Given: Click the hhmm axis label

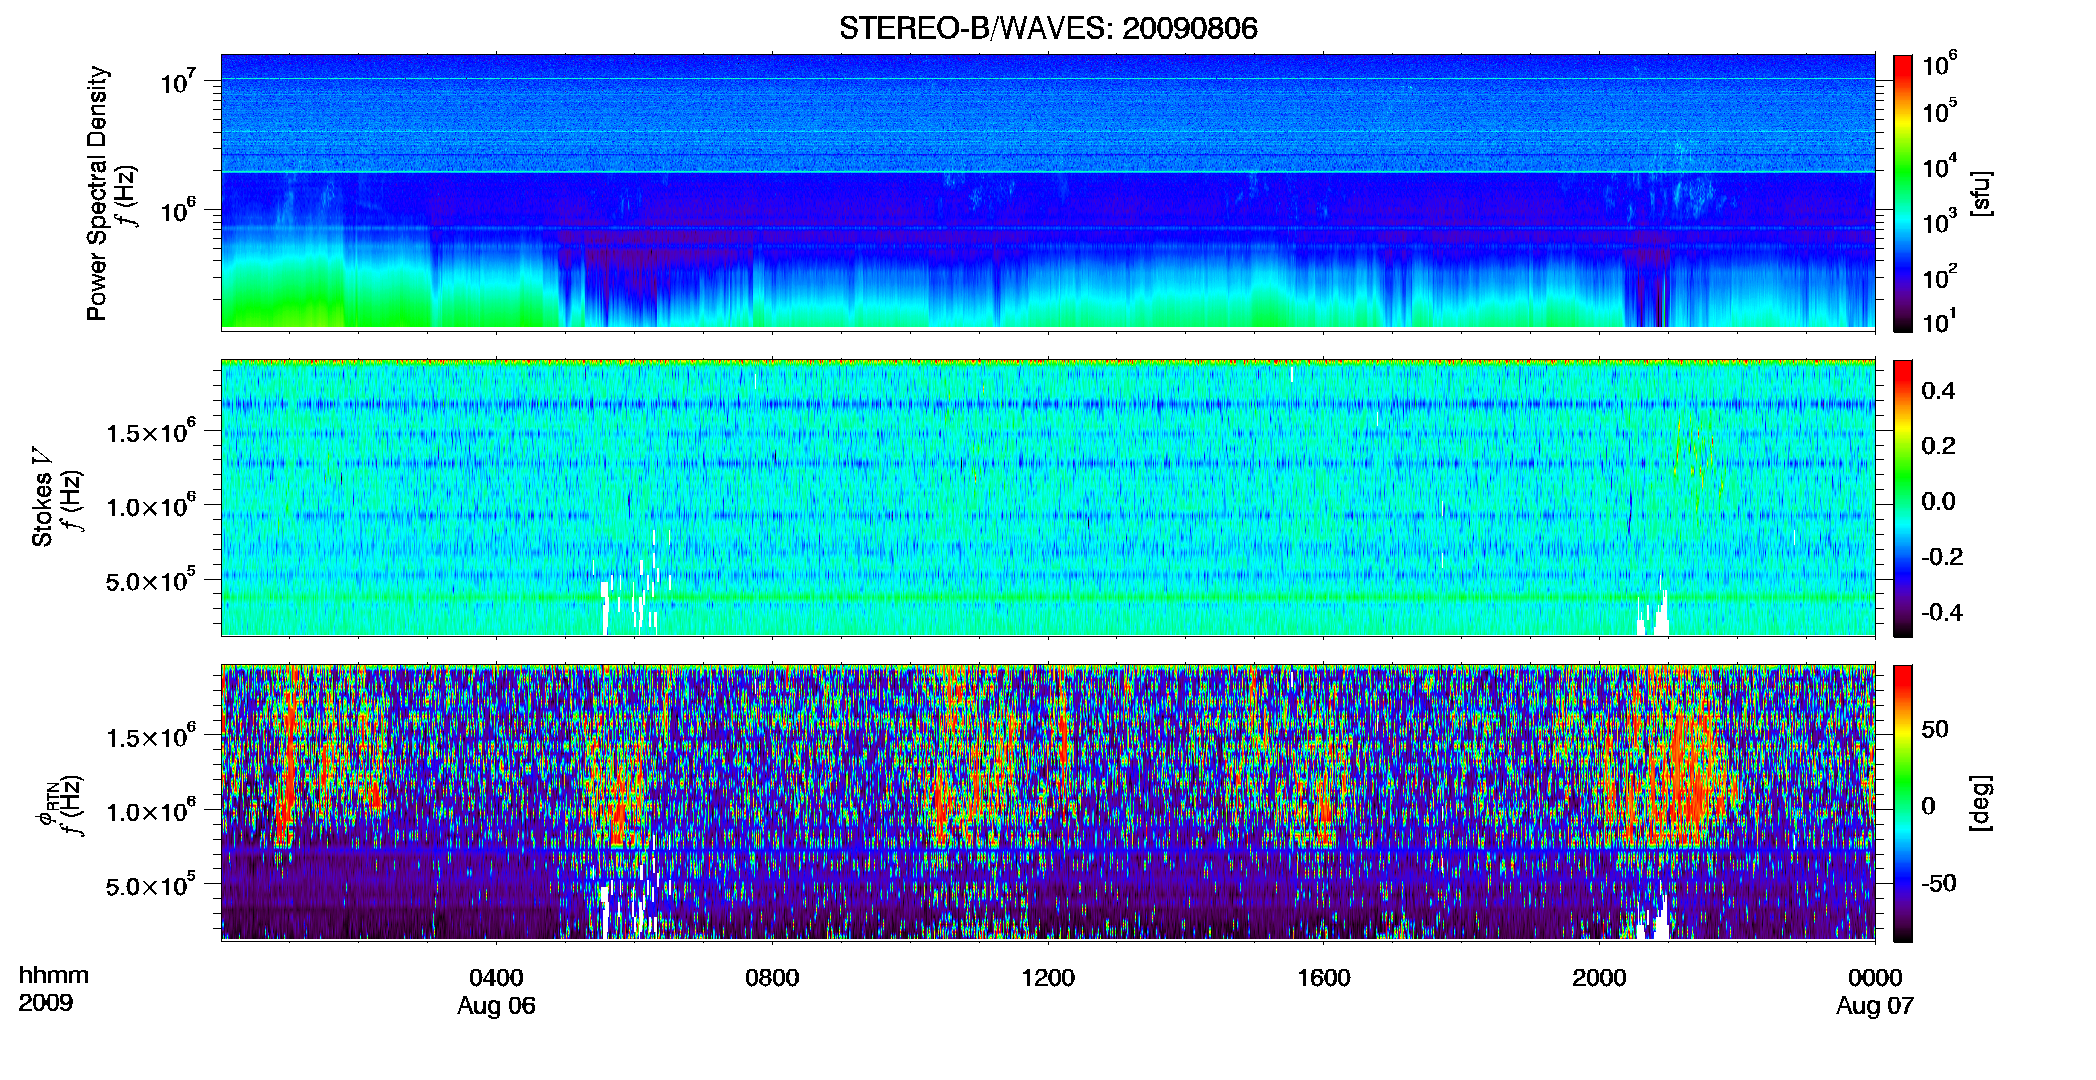Looking at the screenshot, I should pos(54,975).
